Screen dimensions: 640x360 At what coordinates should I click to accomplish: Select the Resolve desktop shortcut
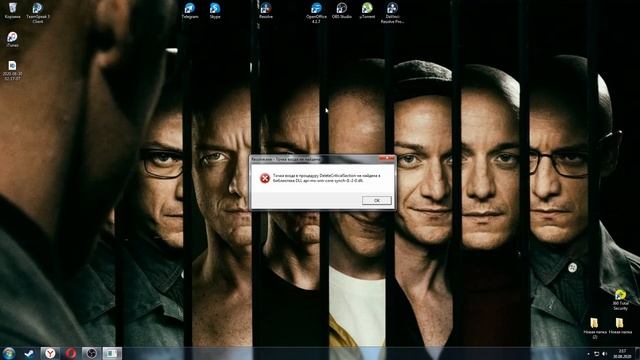coord(266,11)
